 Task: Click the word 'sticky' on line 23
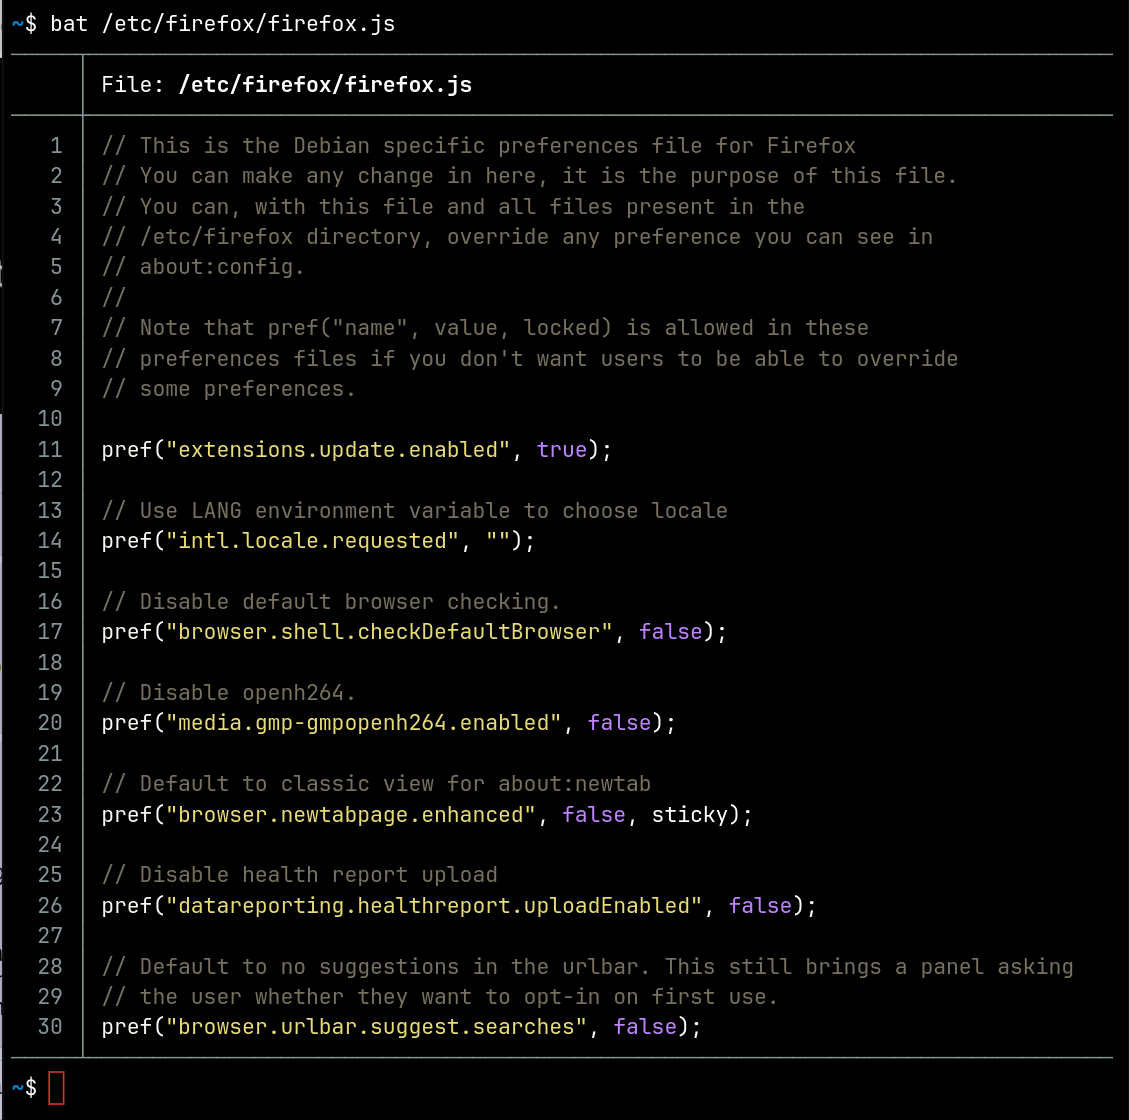tap(690, 815)
